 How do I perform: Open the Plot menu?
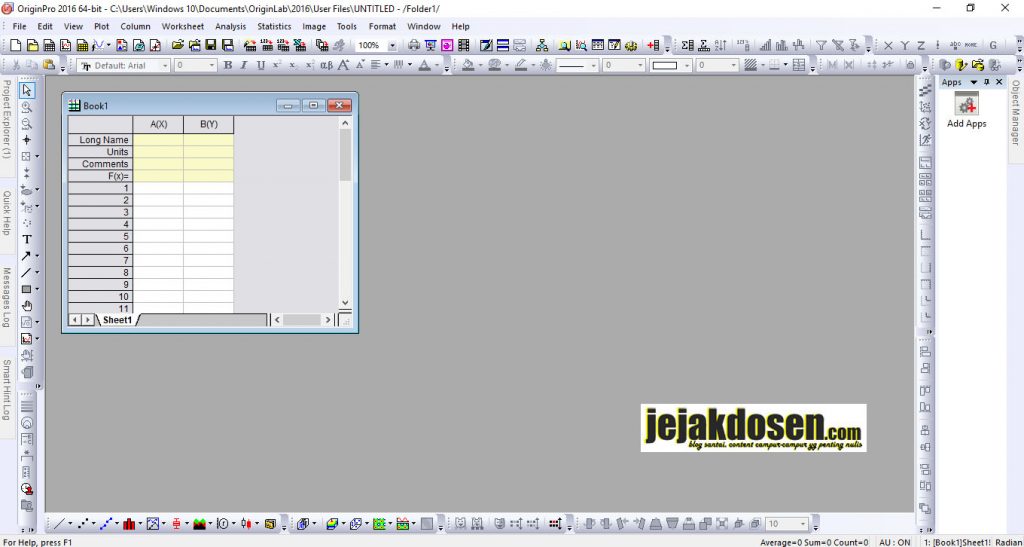[x=101, y=27]
